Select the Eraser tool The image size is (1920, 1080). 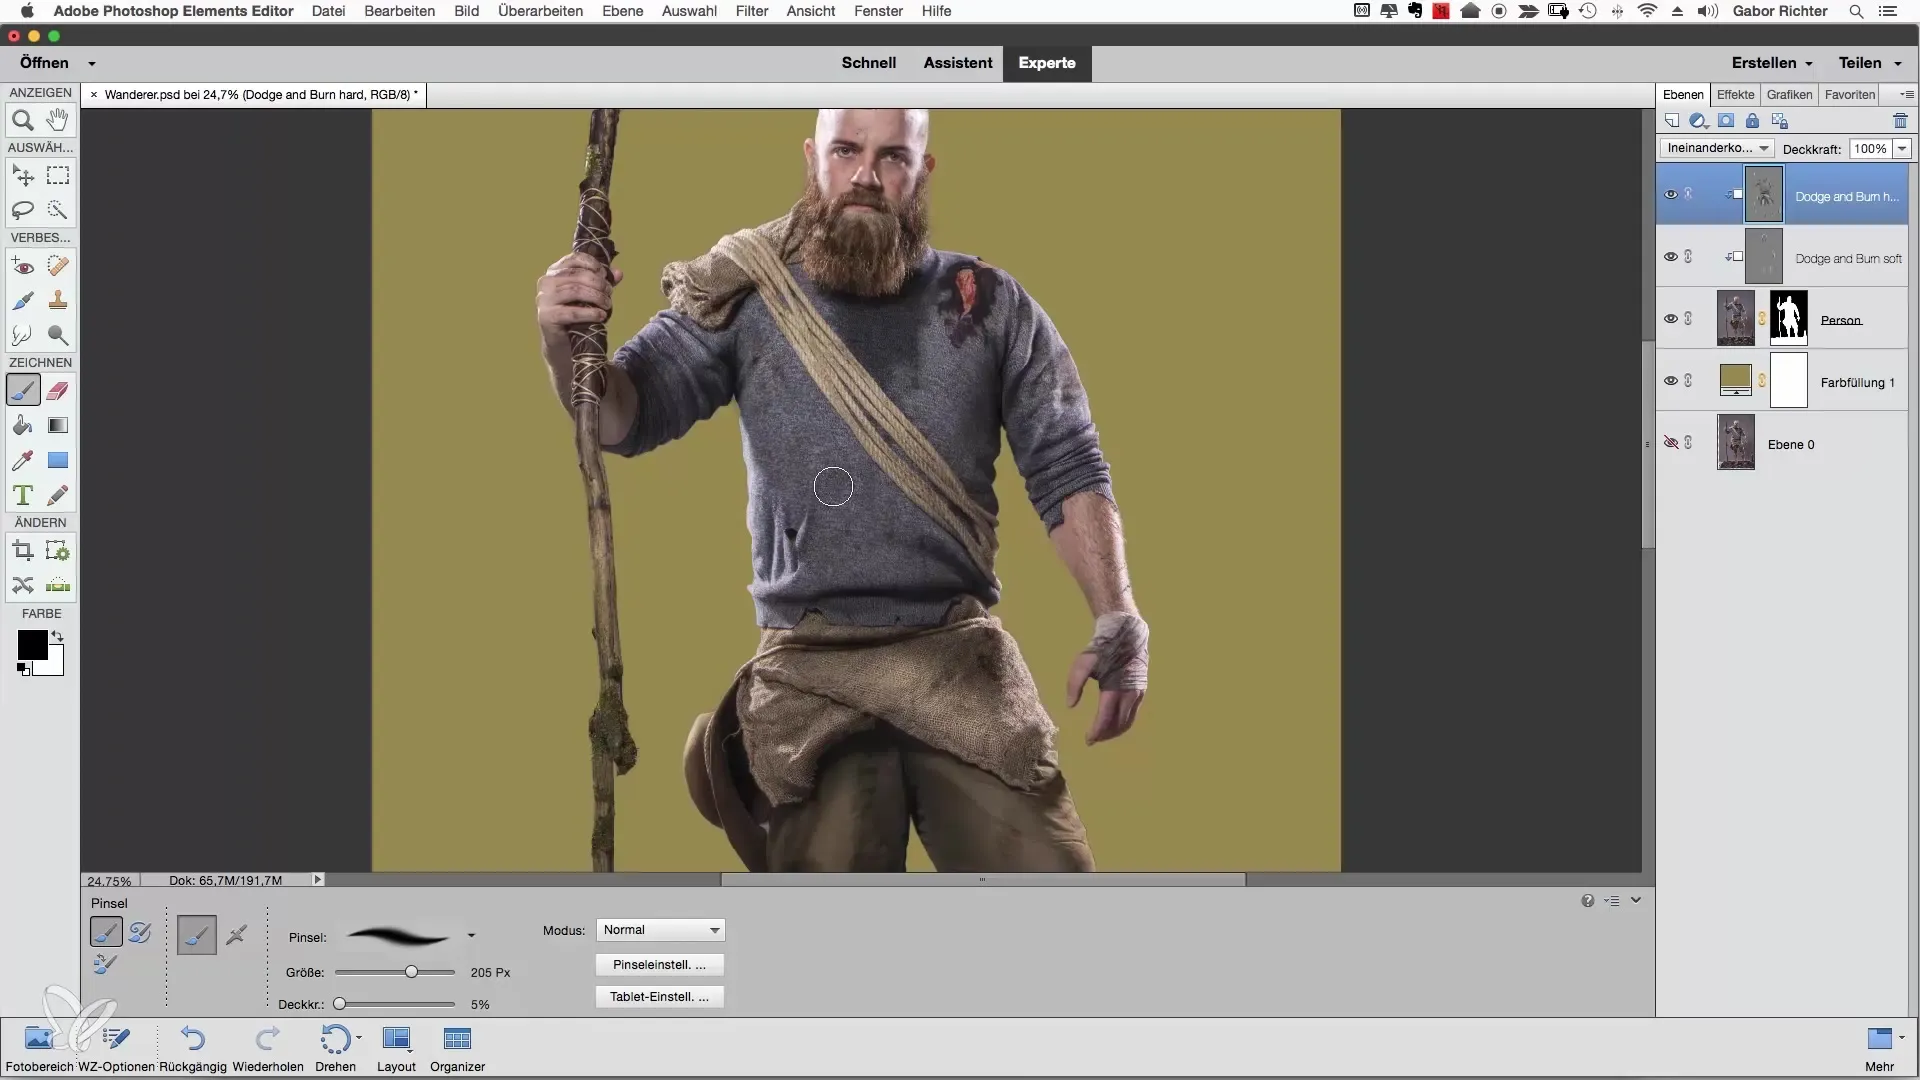click(58, 391)
